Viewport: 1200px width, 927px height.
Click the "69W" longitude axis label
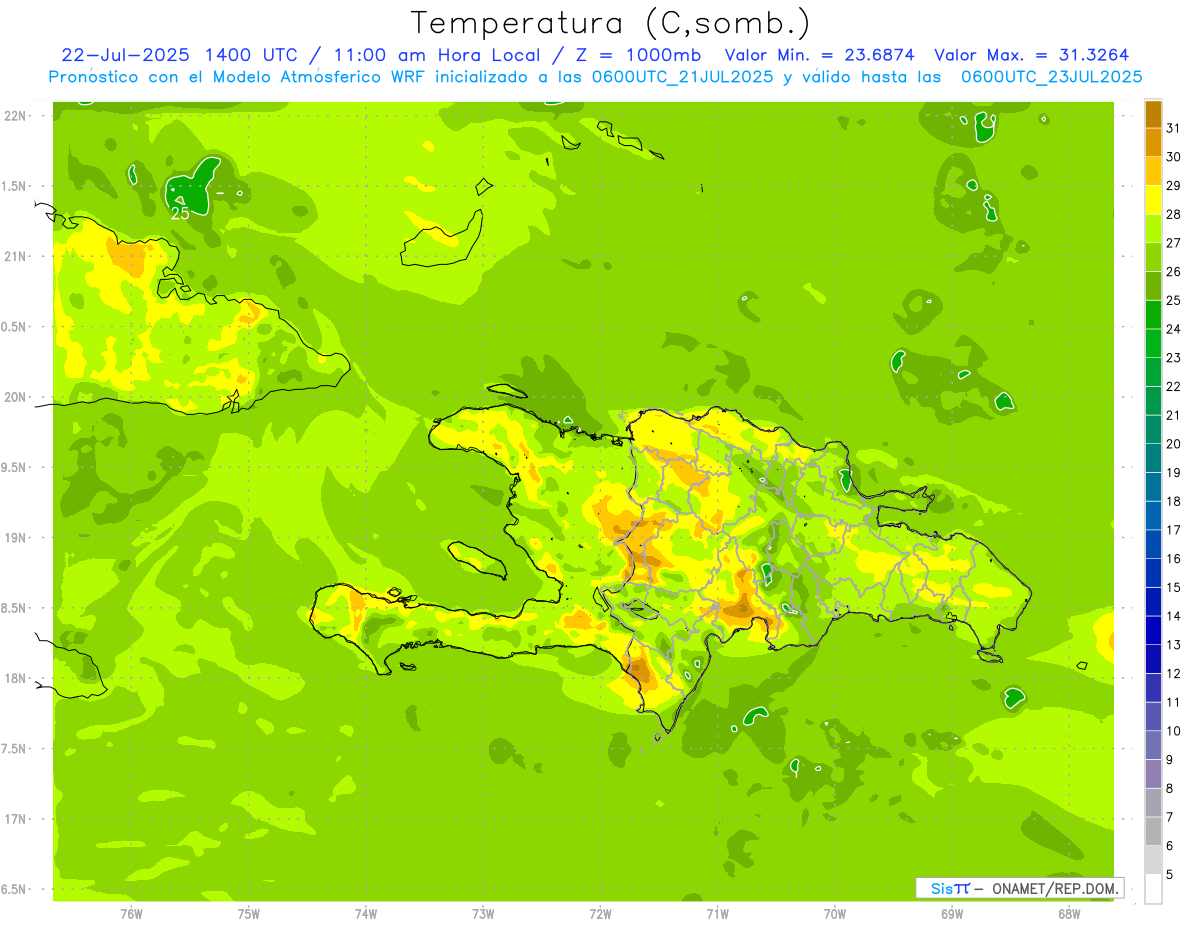coord(952,914)
